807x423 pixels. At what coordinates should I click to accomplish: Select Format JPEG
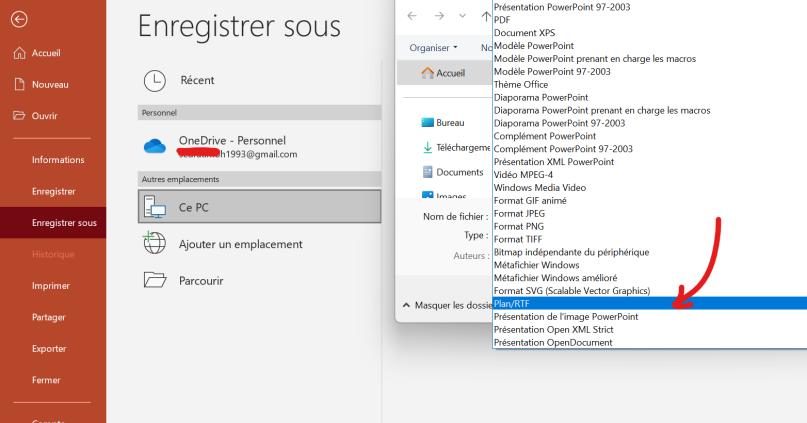point(519,213)
